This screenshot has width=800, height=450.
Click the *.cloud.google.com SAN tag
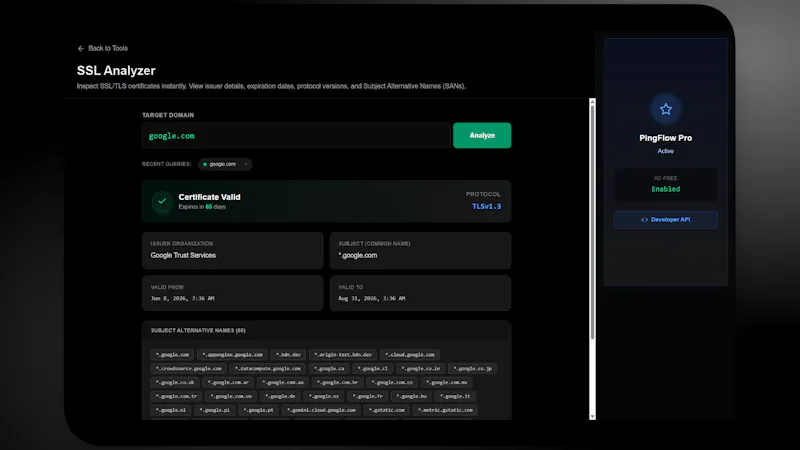pyautogui.click(x=410, y=355)
